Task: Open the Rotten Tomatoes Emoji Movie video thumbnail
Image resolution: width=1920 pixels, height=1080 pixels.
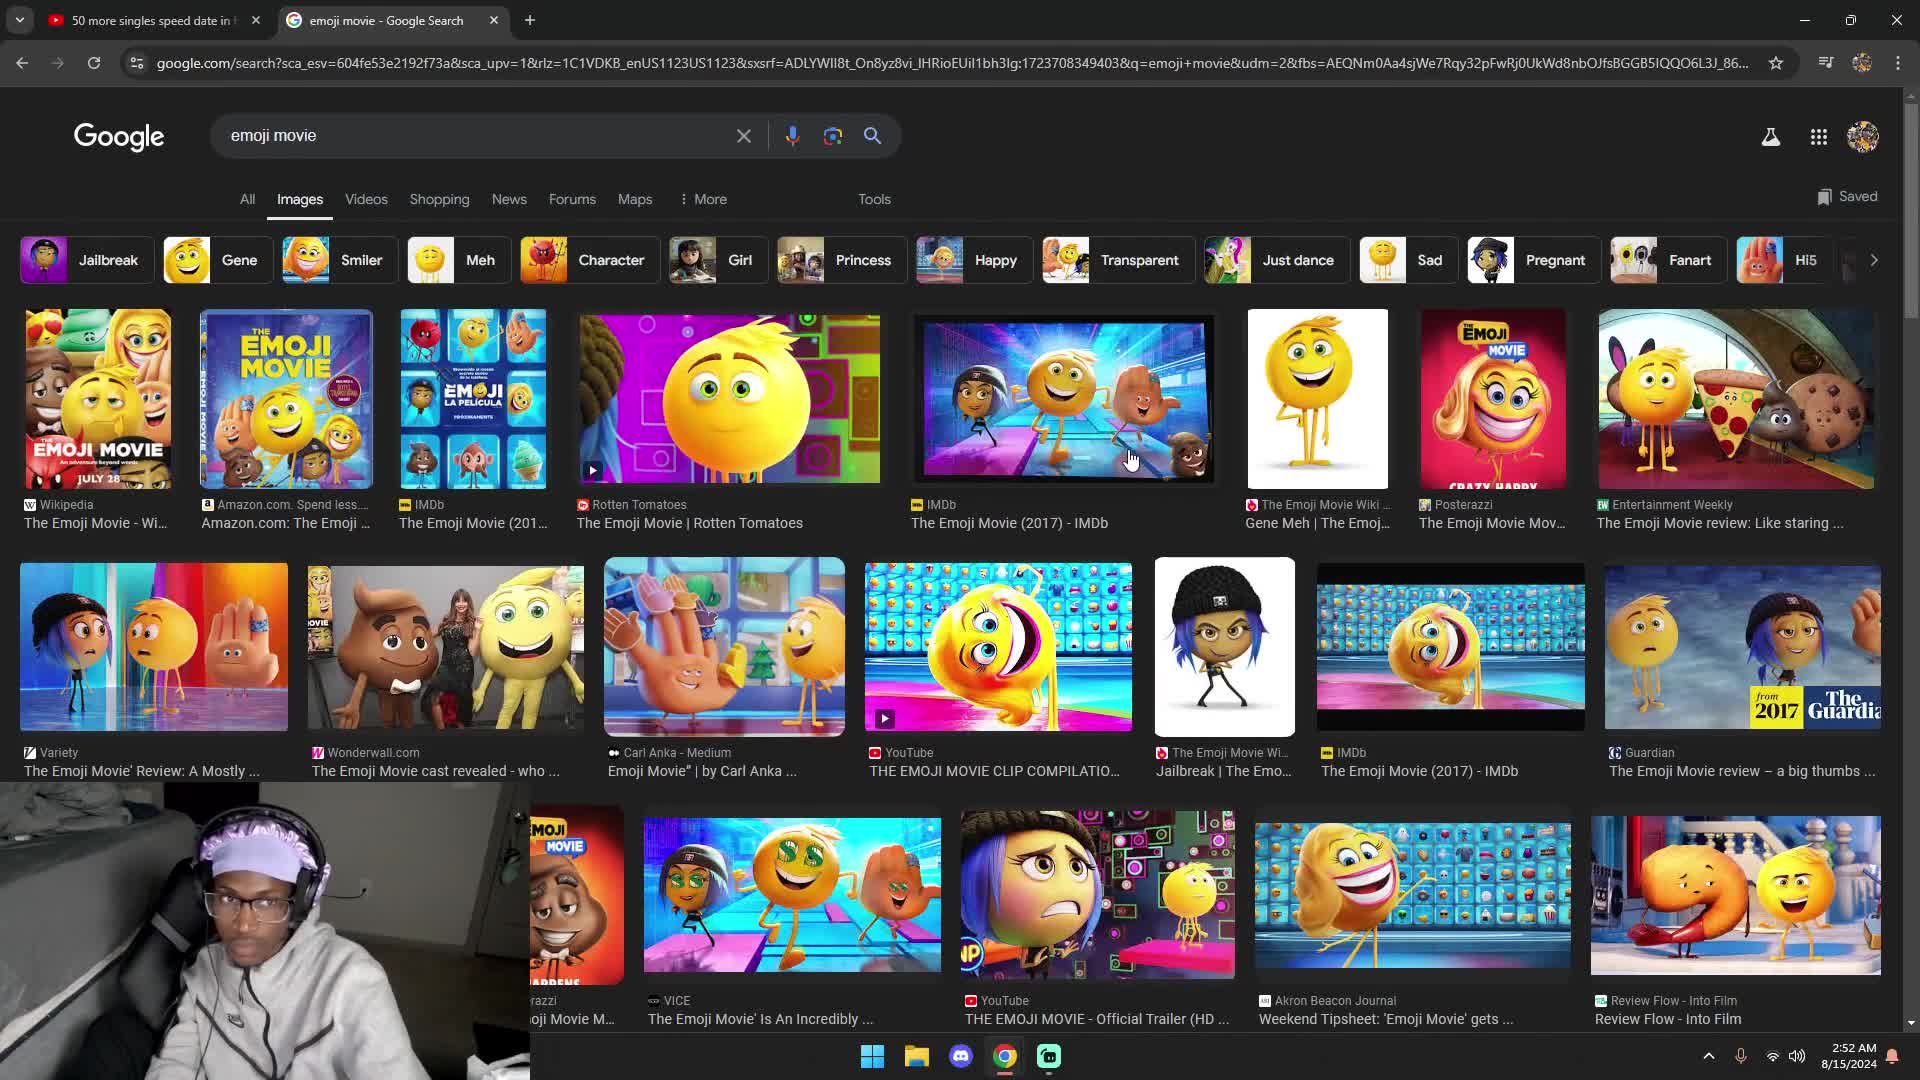Action: pyautogui.click(x=730, y=398)
